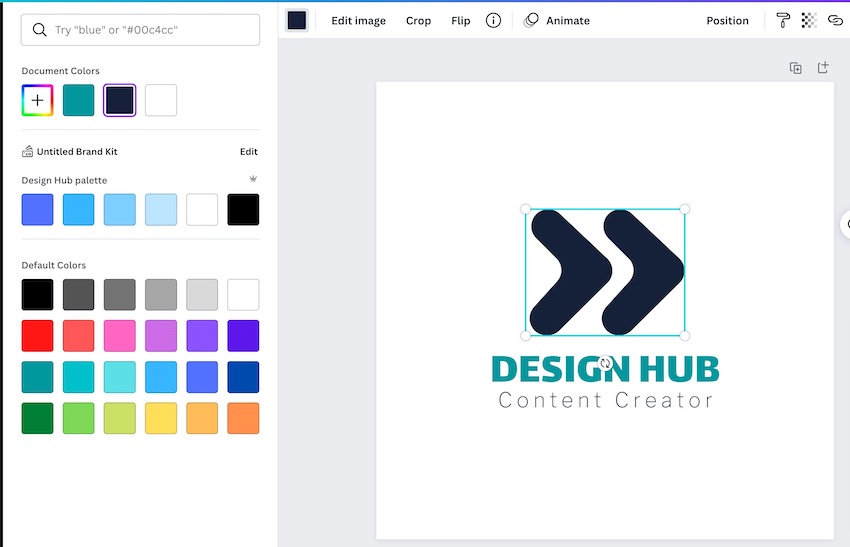The image size is (850, 547).
Task: Choose the orange default color swatch
Action: click(243, 418)
